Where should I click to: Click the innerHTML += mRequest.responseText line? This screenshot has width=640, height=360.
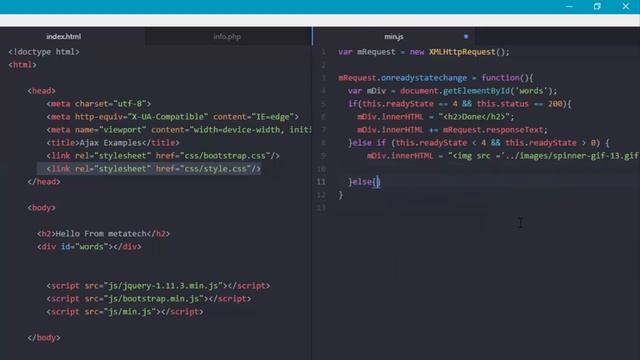click(x=452, y=130)
